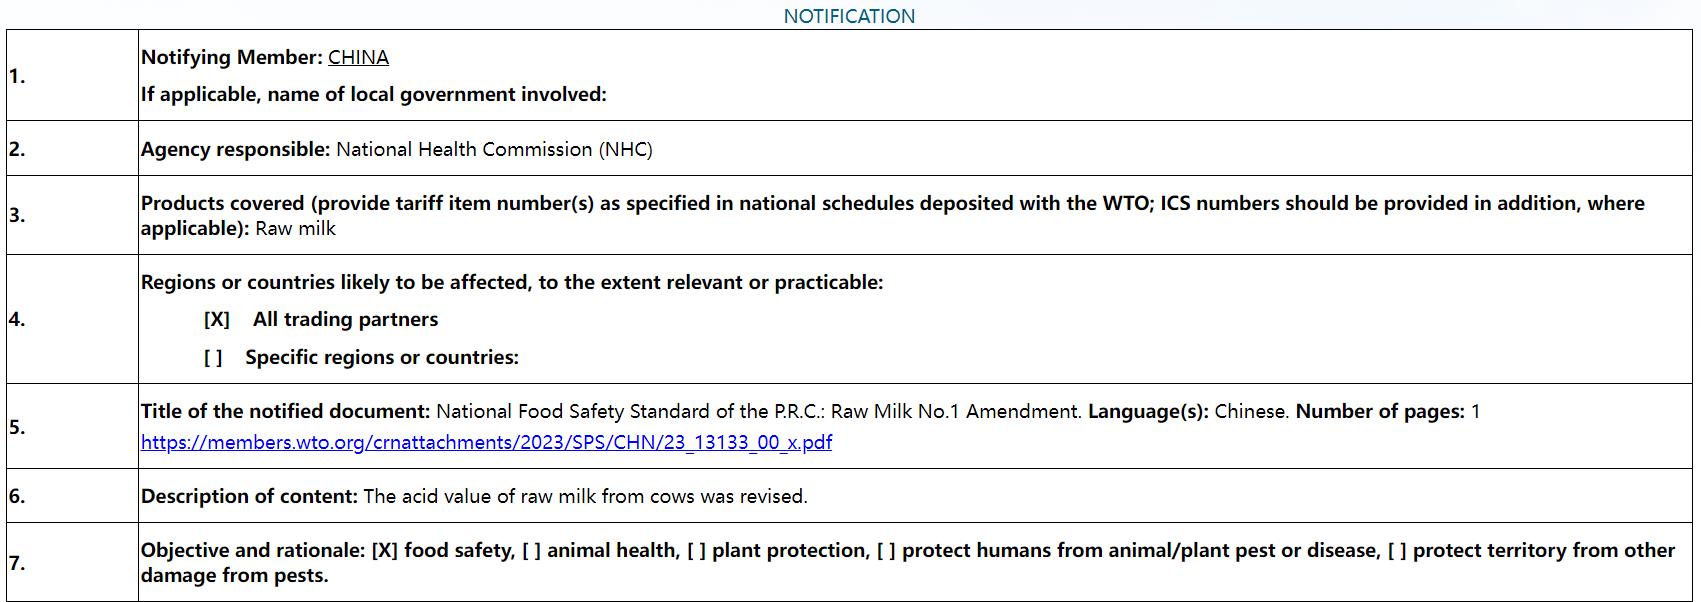Click the Description of content label
Image resolution: width=1701 pixels, height=602 pixels.
249,496
